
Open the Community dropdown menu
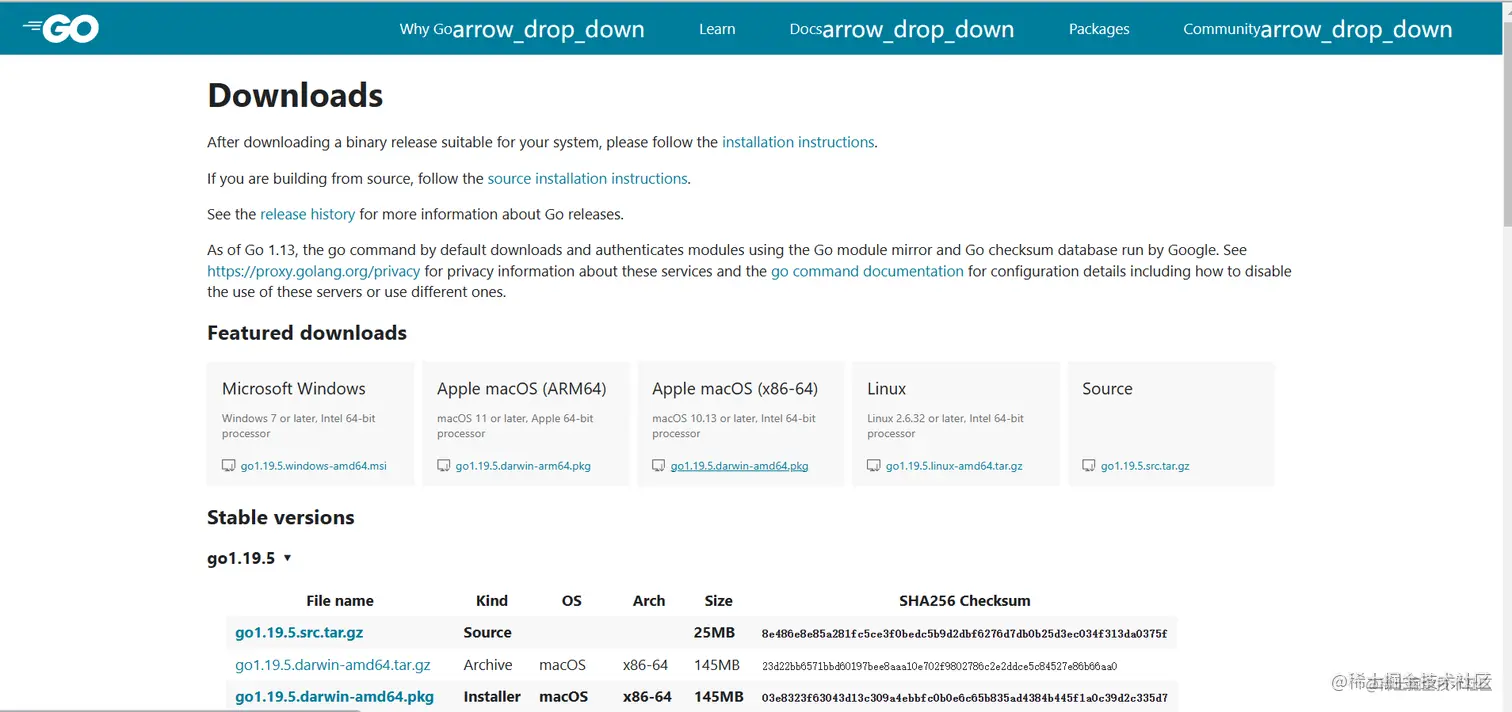pyautogui.click(x=1318, y=29)
